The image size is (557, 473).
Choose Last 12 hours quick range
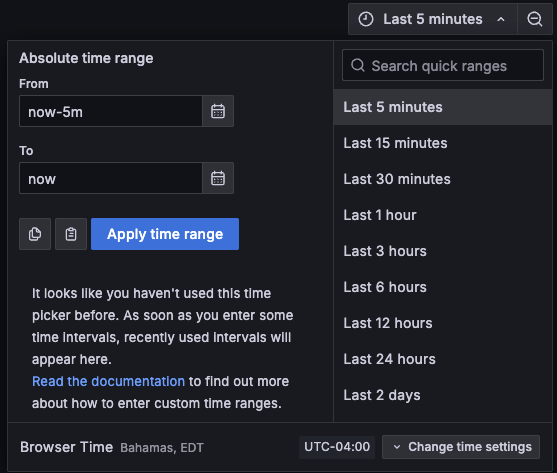pyautogui.click(x=443, y=323)
